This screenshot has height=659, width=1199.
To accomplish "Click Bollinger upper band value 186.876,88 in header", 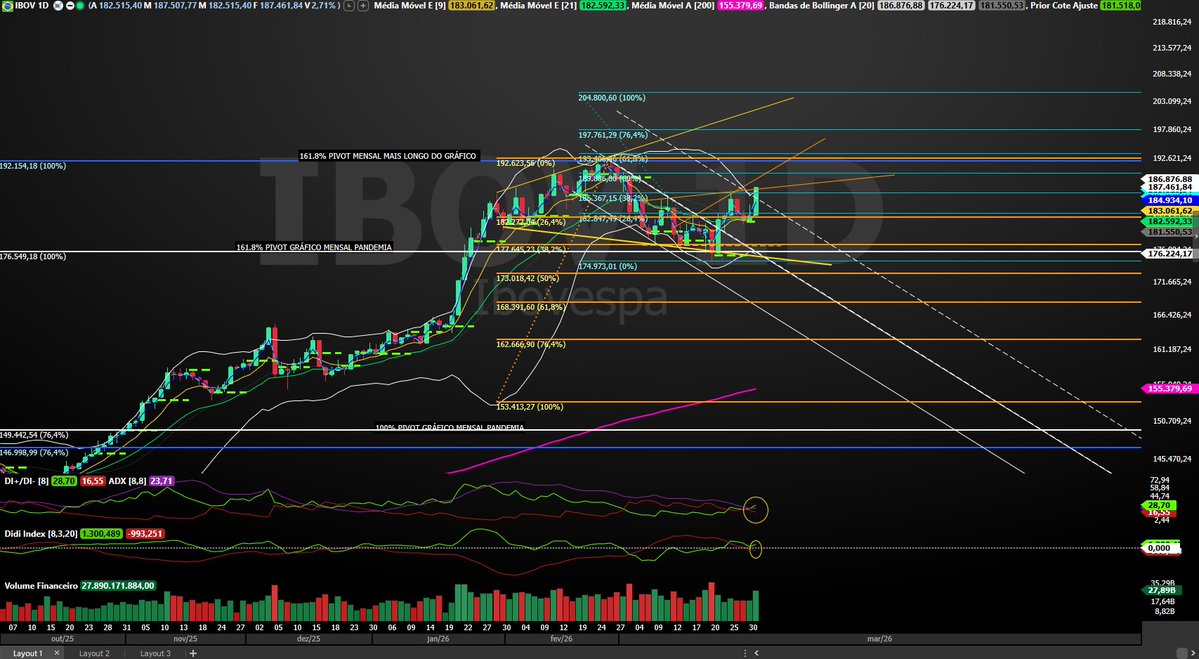I will pos(900,5).
